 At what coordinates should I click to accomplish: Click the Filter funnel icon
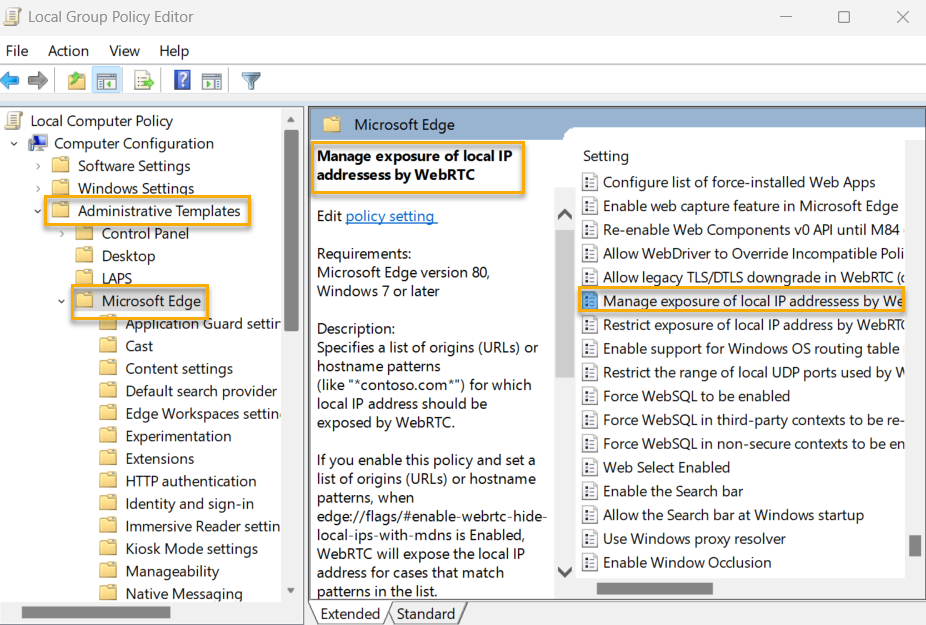point(251,80)
